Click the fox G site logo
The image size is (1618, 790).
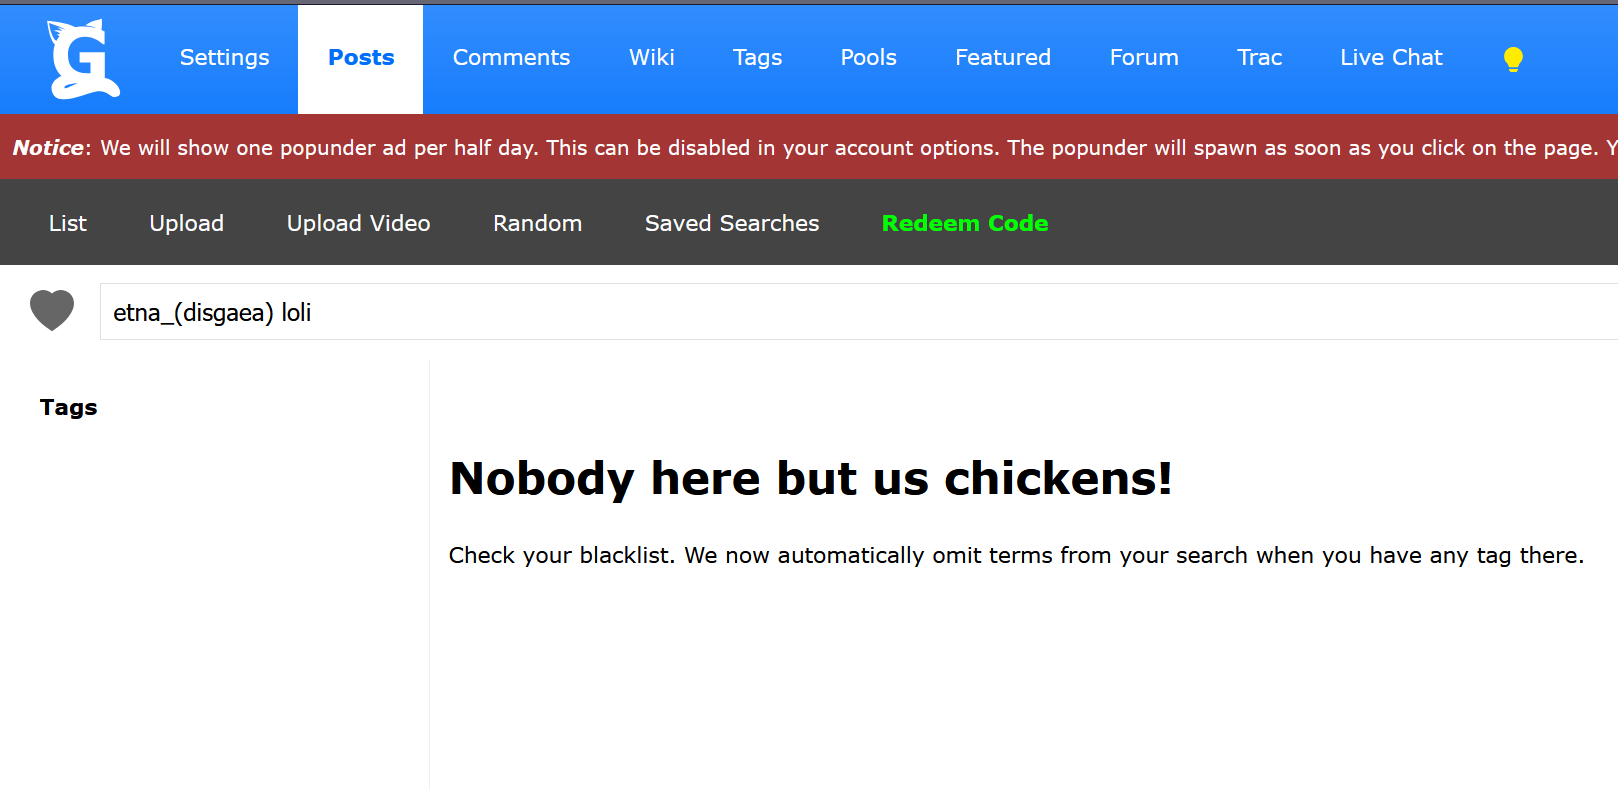(x=83, y=59)
